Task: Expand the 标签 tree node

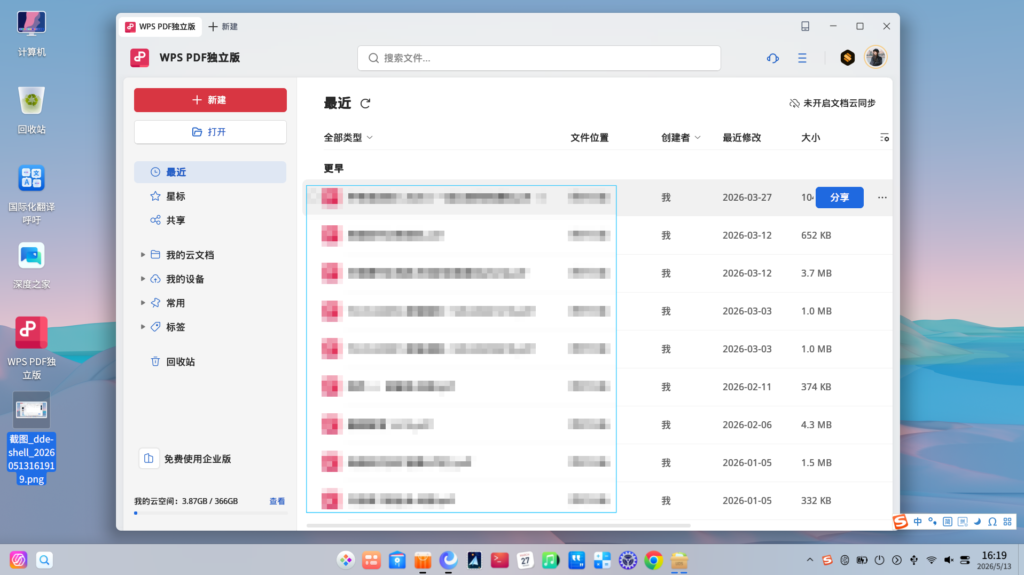Action: 142,327
